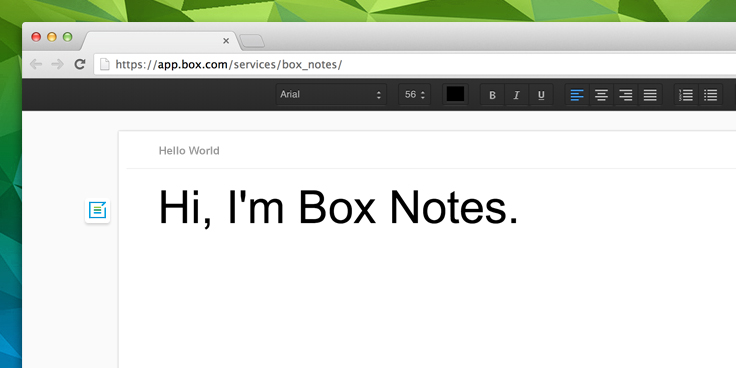
Task: Click the Box Notes icon beside the document
Action: click(x=98, y=210)
